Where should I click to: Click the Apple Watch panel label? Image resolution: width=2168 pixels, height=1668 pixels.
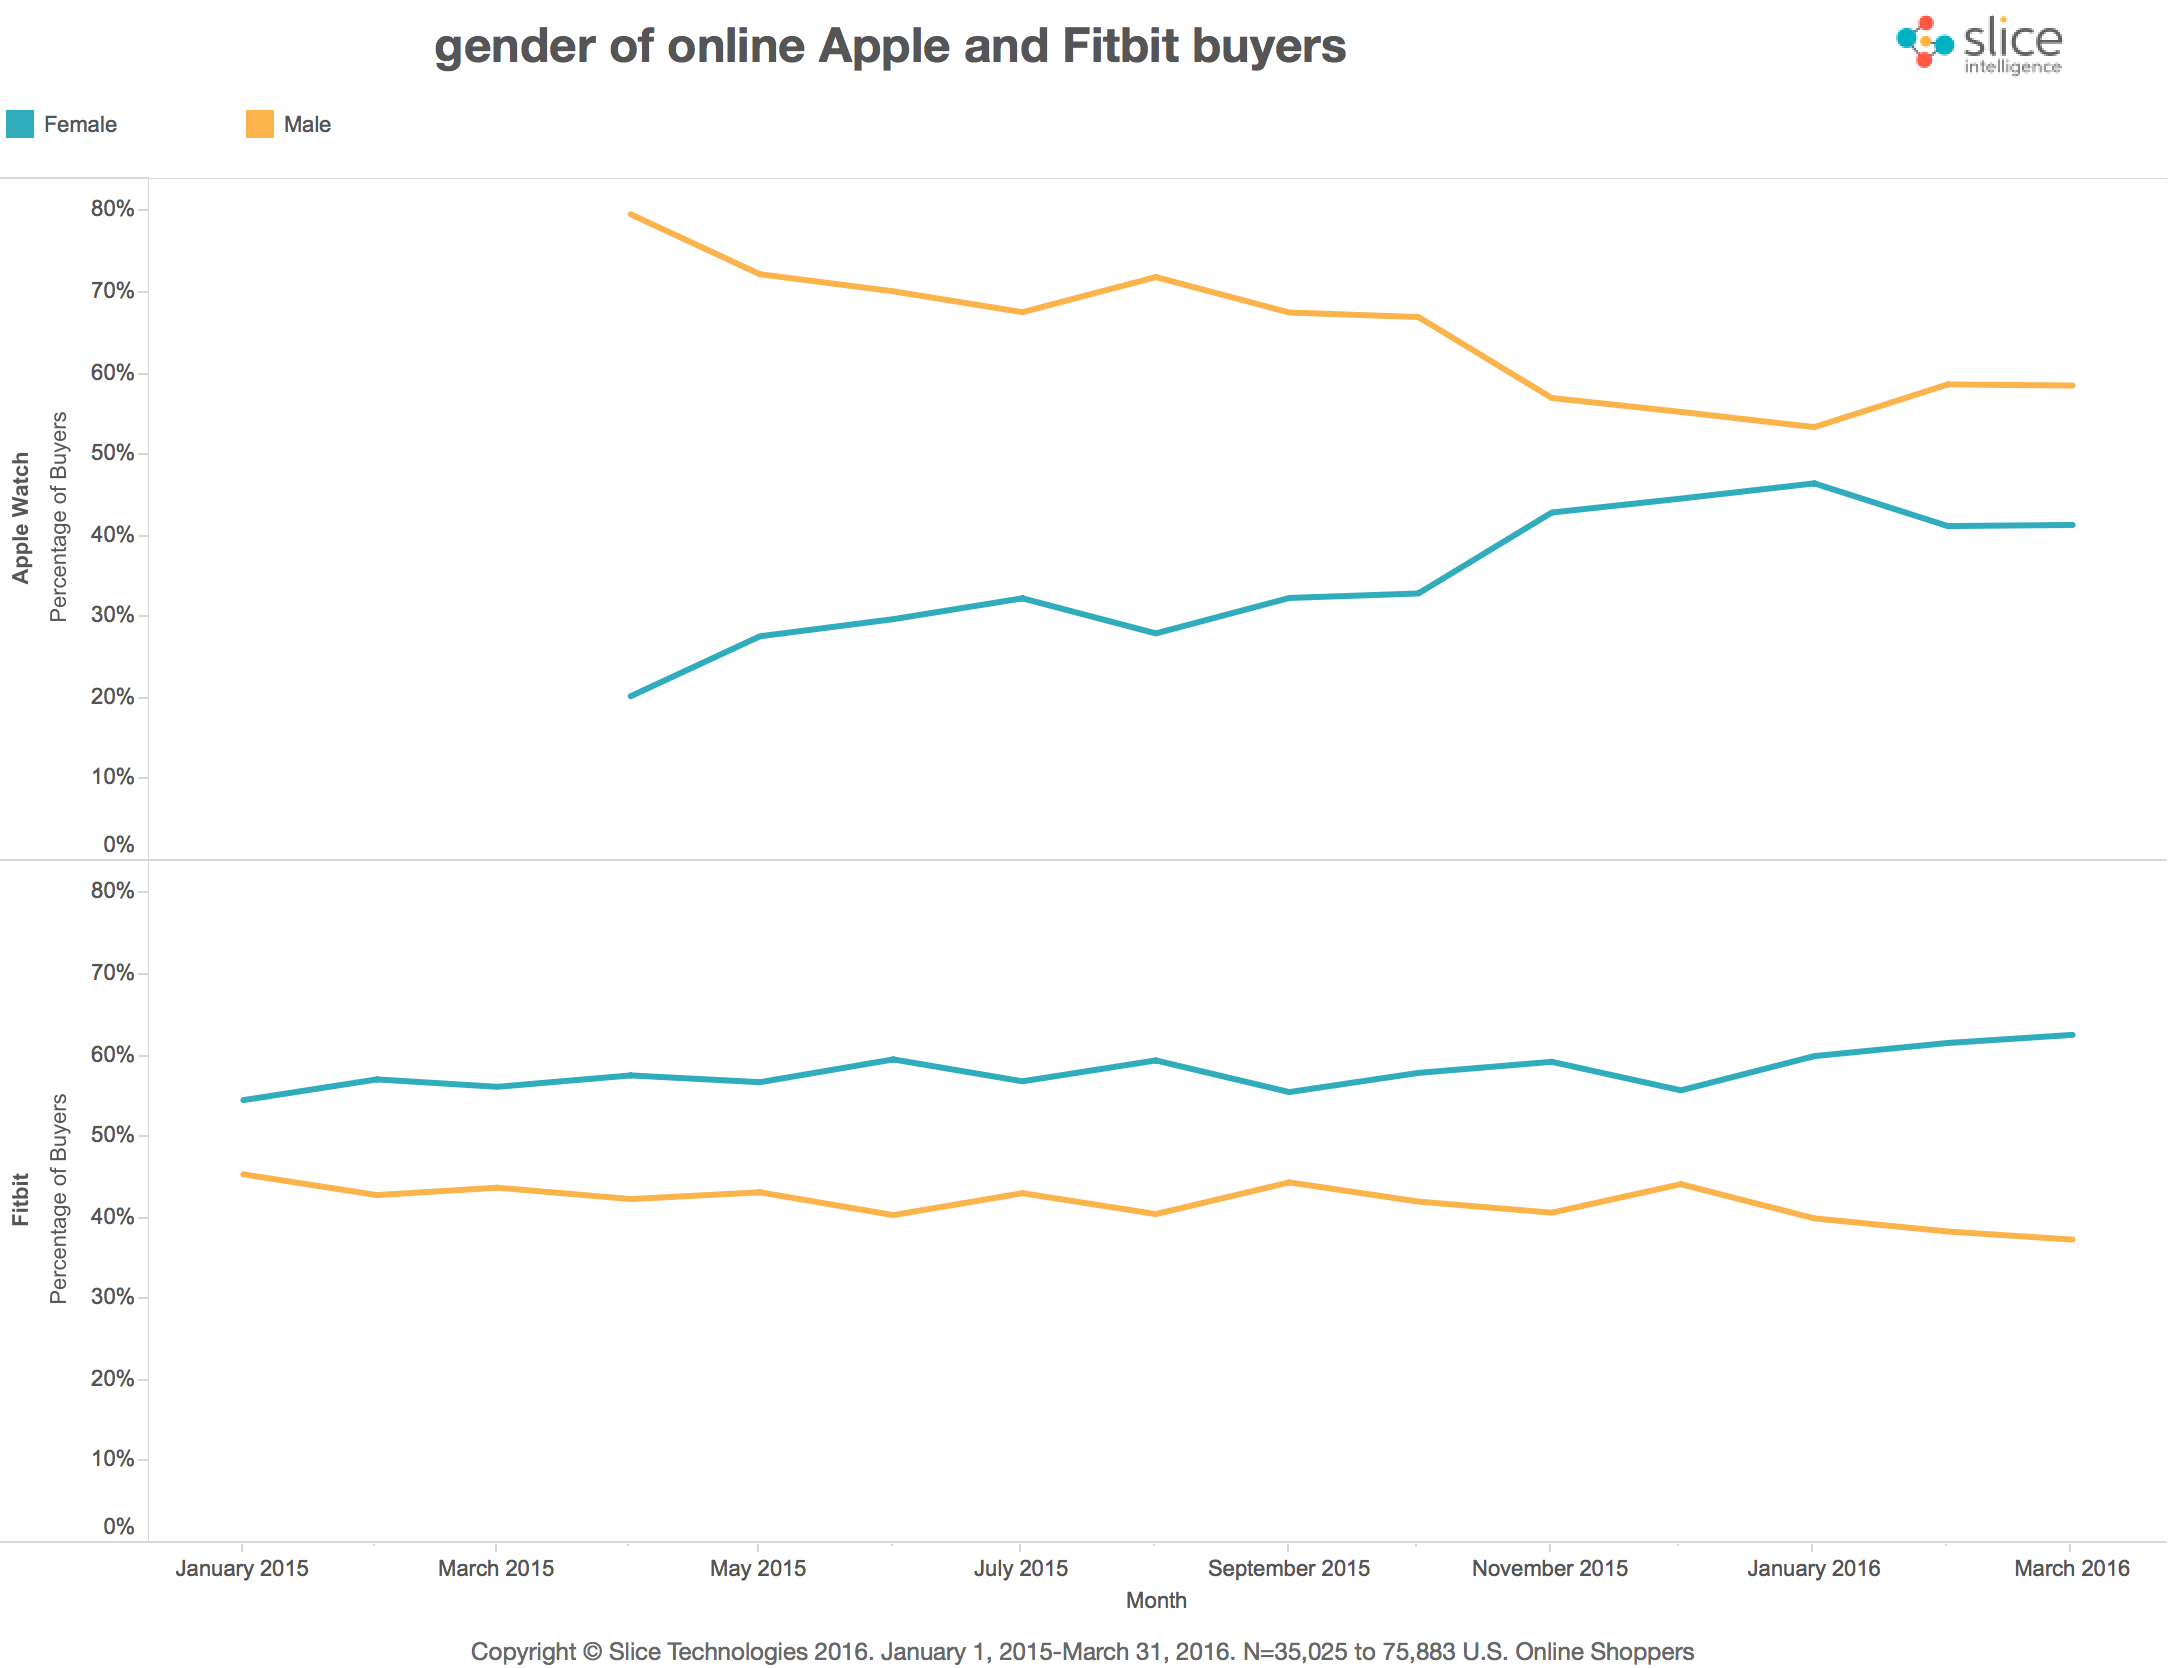pyautogui.click(x=21, y=518)
